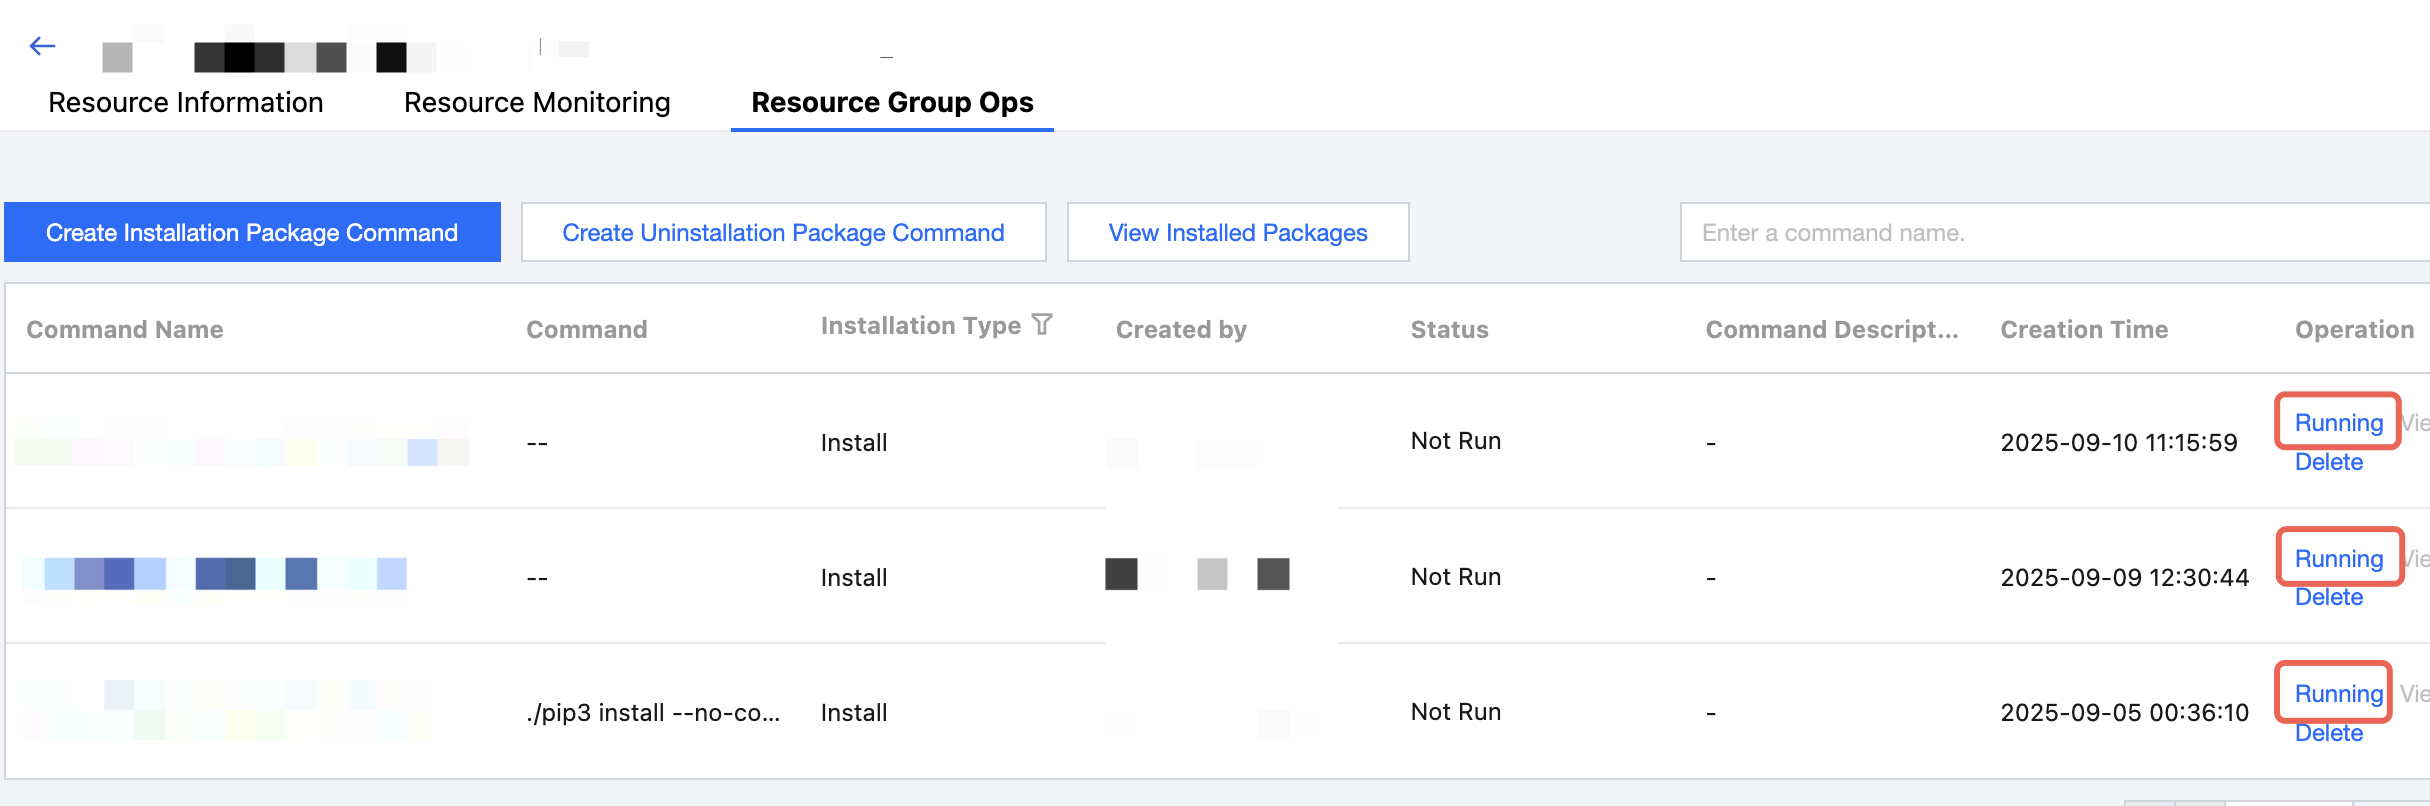Focus the command name search field

click(2050, 232)
